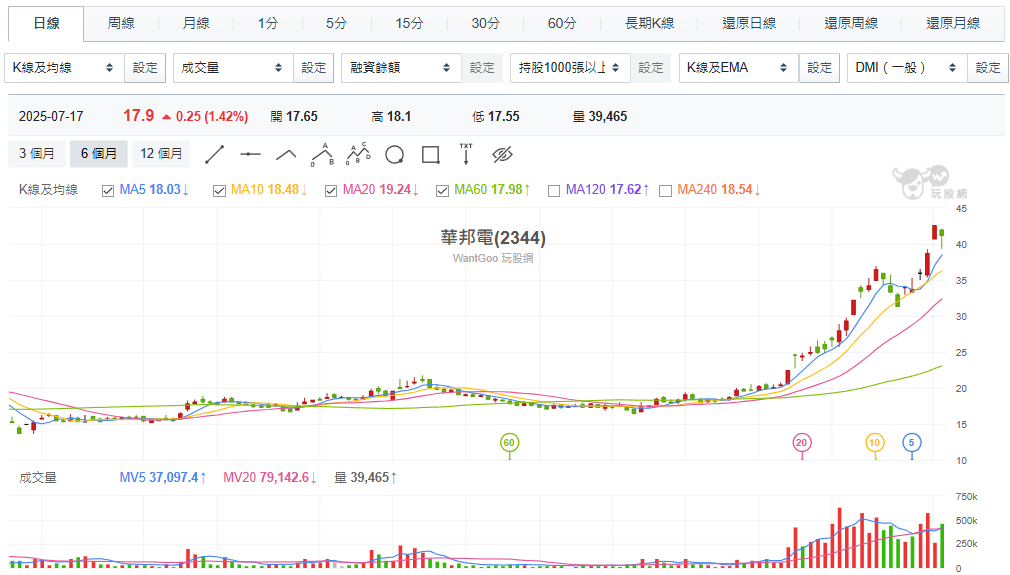
Task: Pick the angle polyline drawing tool
Action: 286,154
